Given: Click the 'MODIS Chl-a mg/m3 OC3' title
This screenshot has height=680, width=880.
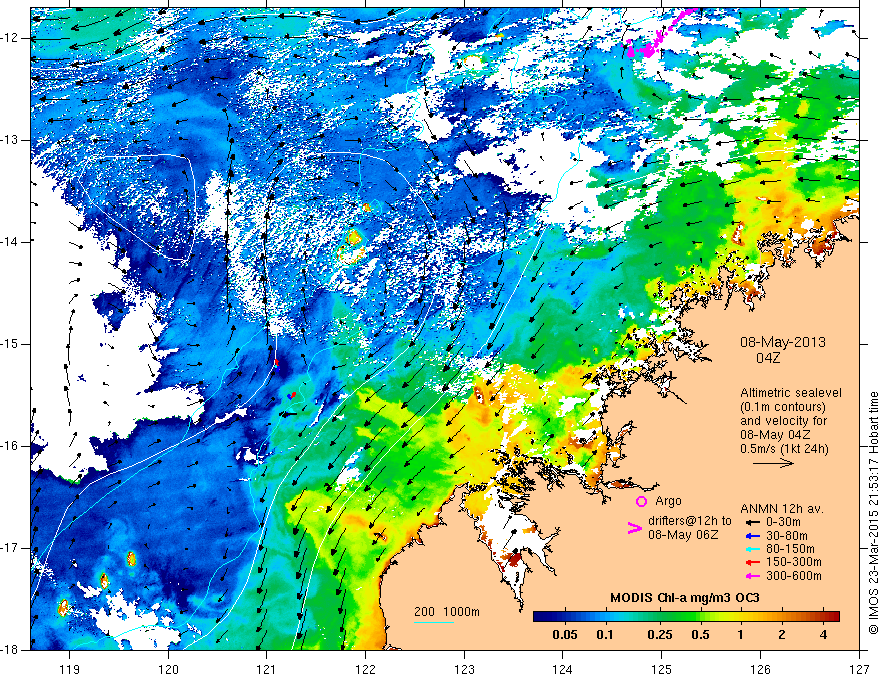Looking at the screenshot, I should [685, 598].
